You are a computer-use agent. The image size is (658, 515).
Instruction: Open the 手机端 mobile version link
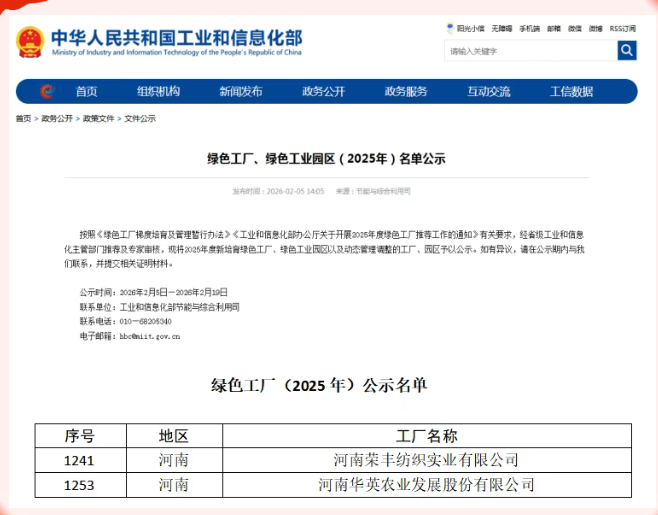tap(529, 29)
